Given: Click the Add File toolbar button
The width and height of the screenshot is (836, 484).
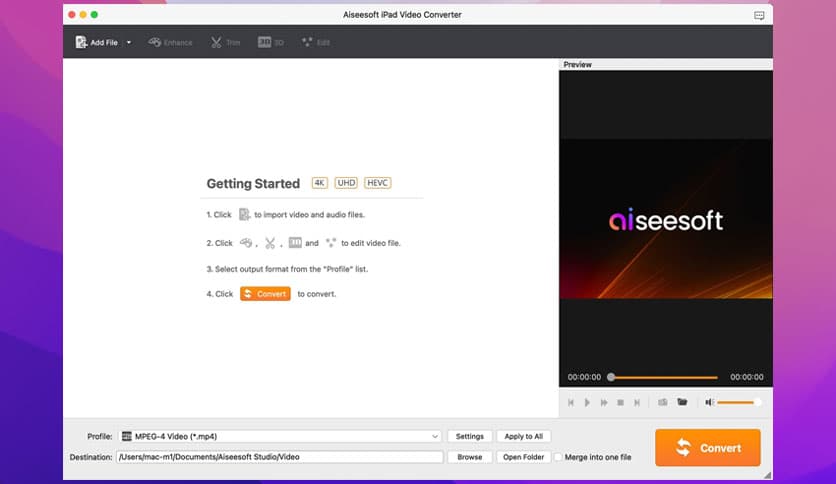Looking at the screenshot, I should tap(97, 43).
